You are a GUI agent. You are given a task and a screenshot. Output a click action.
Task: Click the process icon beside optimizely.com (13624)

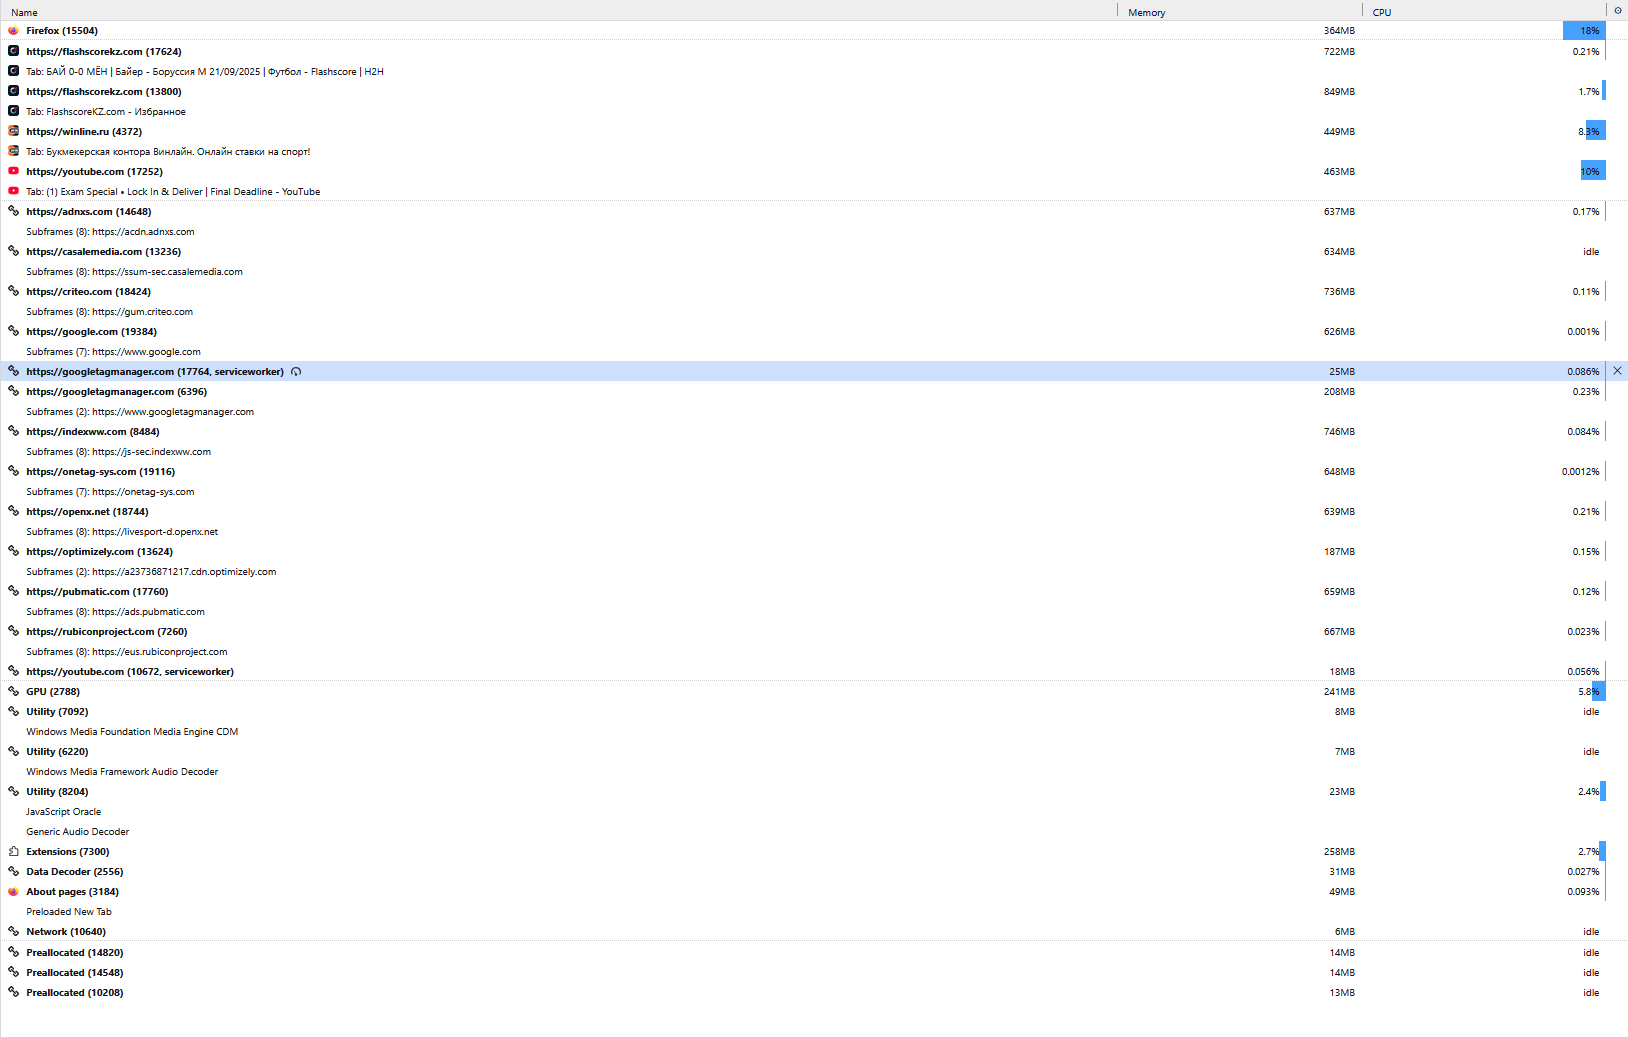[13, 551]
